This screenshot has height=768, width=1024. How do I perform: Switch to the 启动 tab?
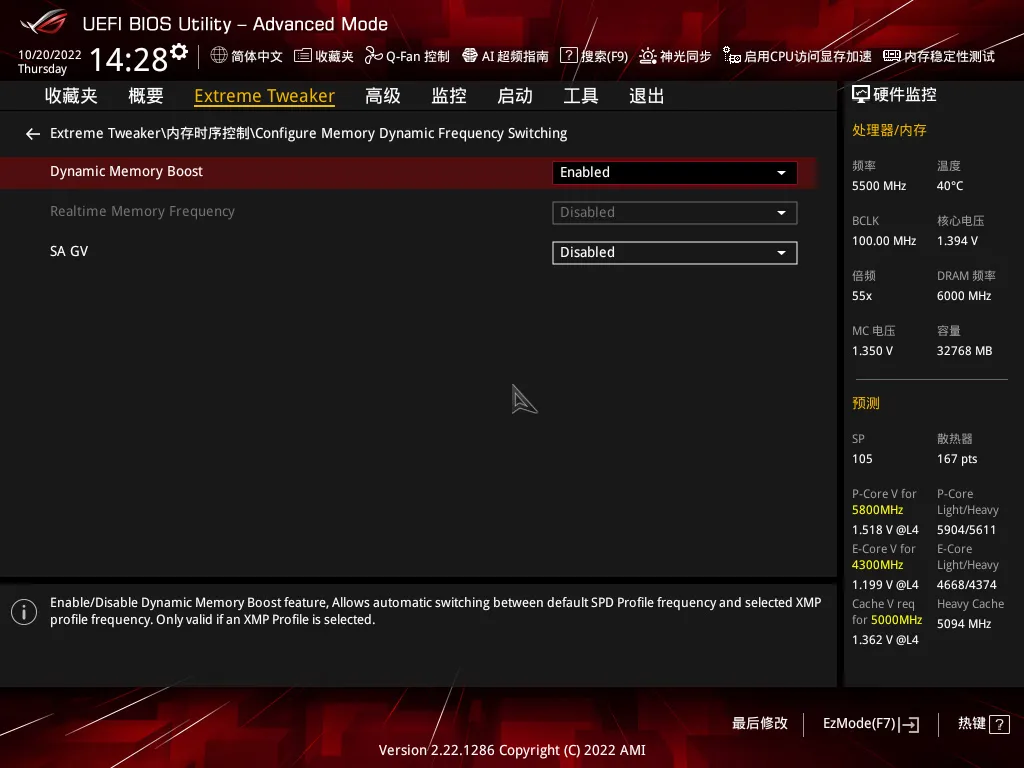click(x=515, y=96)
